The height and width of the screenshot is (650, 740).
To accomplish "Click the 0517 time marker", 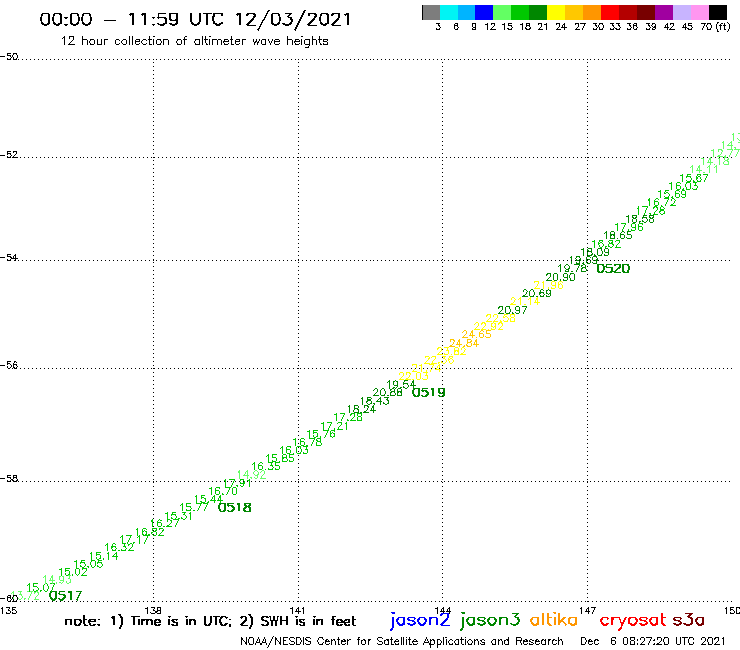I will (65, 596).
